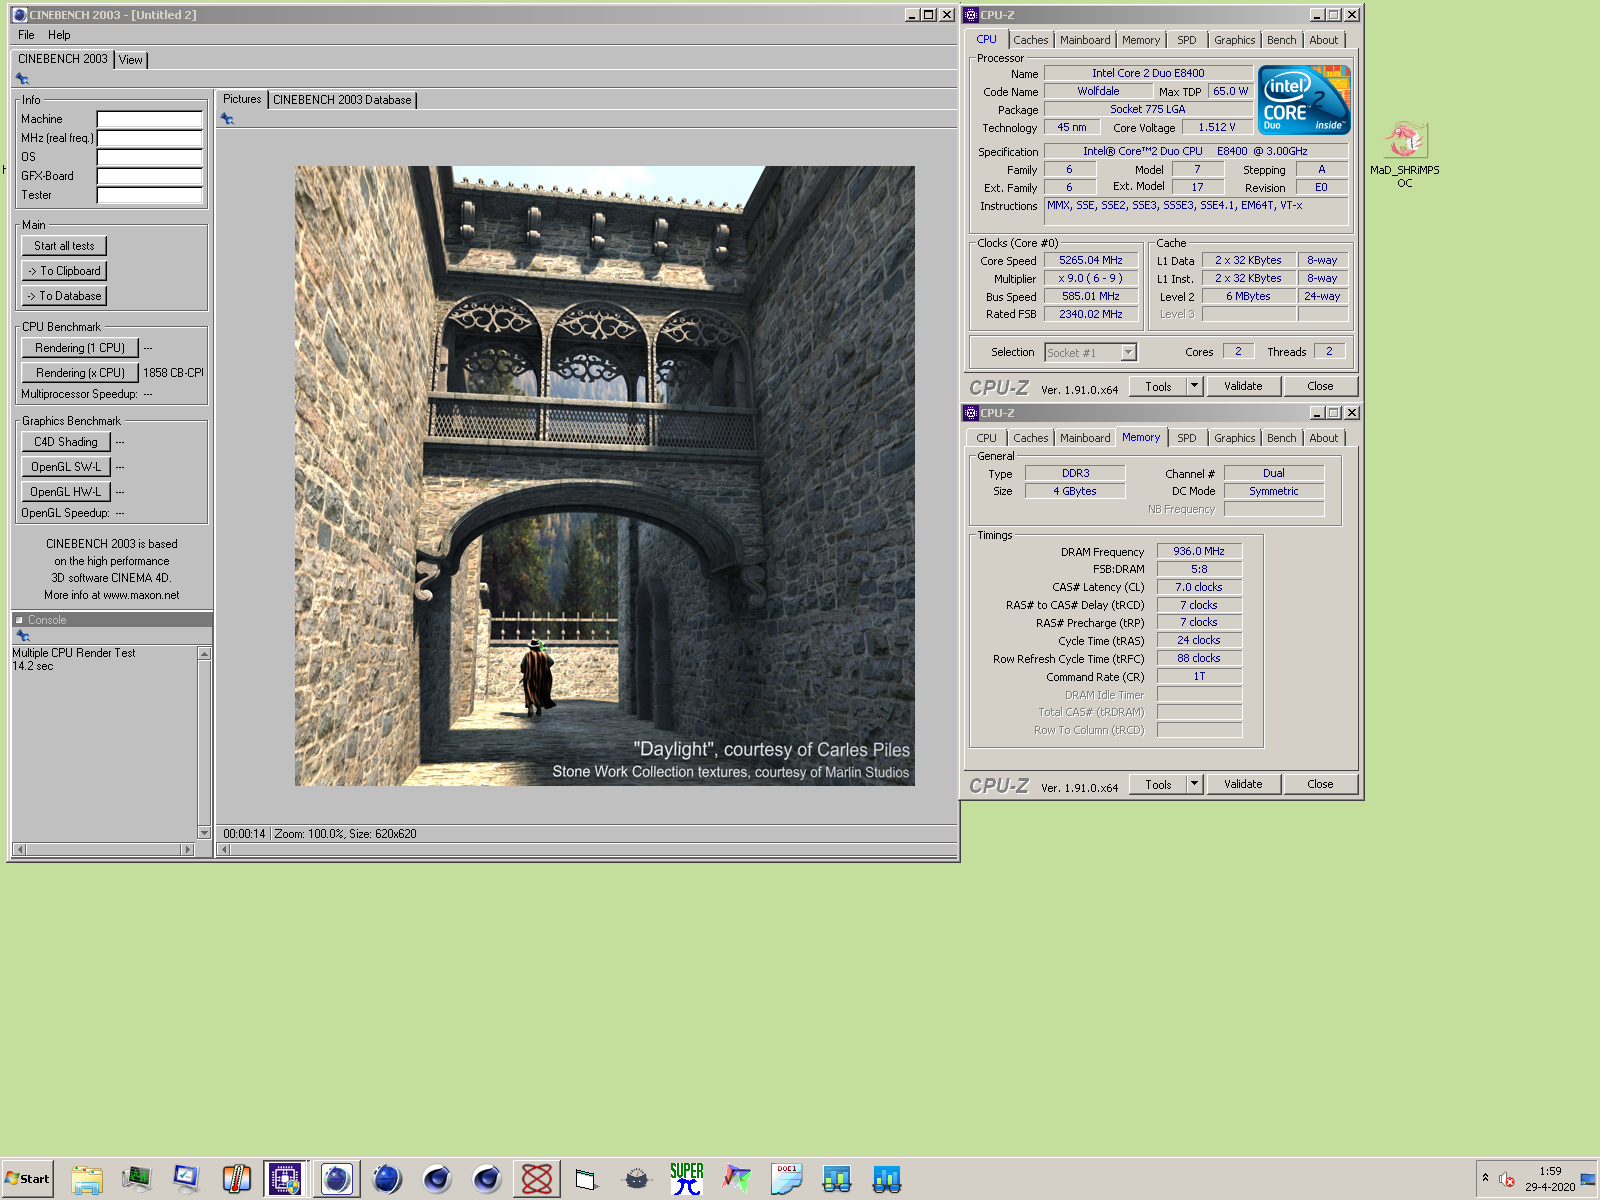Click the 1858 CB-CPU score value
1600x1200 pixels.
point(174,373)
